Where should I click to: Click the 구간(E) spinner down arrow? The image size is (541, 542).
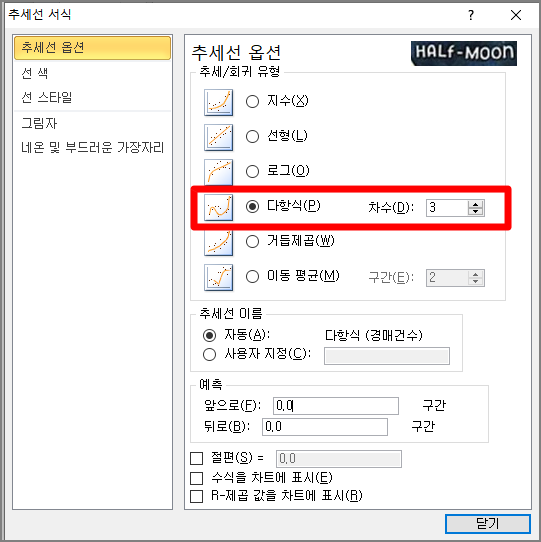coord(476,282)
